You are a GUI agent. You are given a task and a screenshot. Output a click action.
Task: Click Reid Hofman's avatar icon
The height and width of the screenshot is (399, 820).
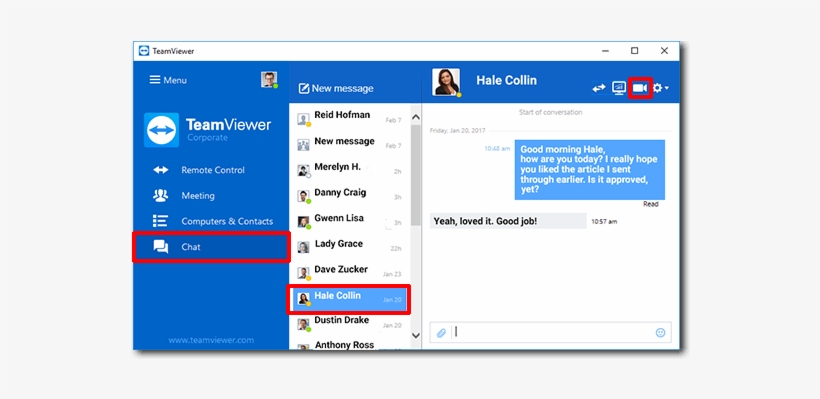tap(304, 119)
